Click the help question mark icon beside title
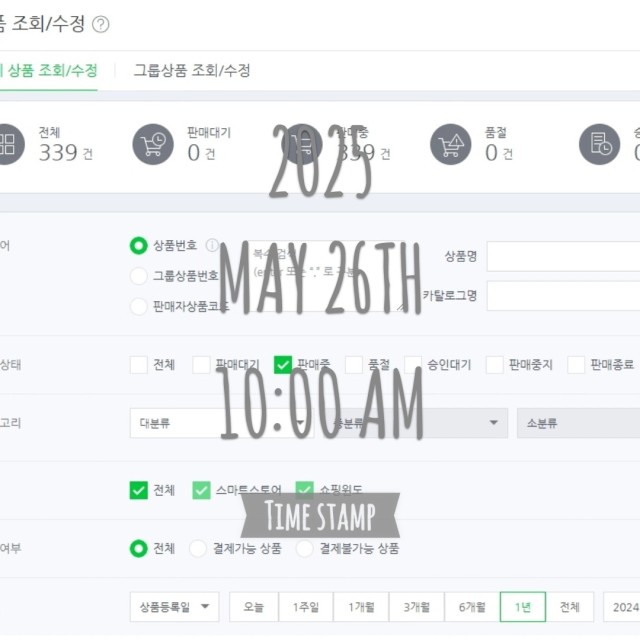Image resolution: width=640 pixels, height=640 pixels. (x=100, y=24)
